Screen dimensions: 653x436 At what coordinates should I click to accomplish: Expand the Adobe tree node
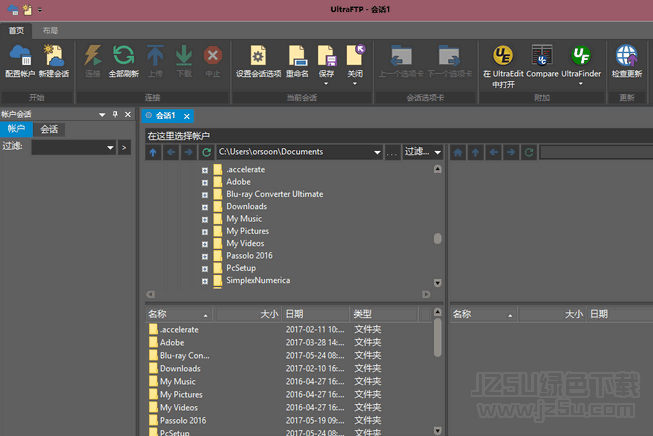click(204, 182)
